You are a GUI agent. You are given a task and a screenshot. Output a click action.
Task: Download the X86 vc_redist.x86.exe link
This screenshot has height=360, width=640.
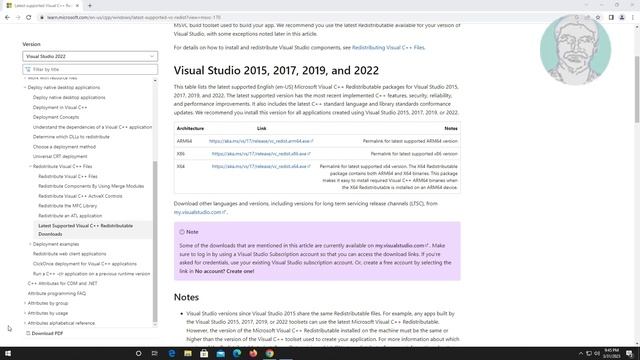click(x=261, y=154)
